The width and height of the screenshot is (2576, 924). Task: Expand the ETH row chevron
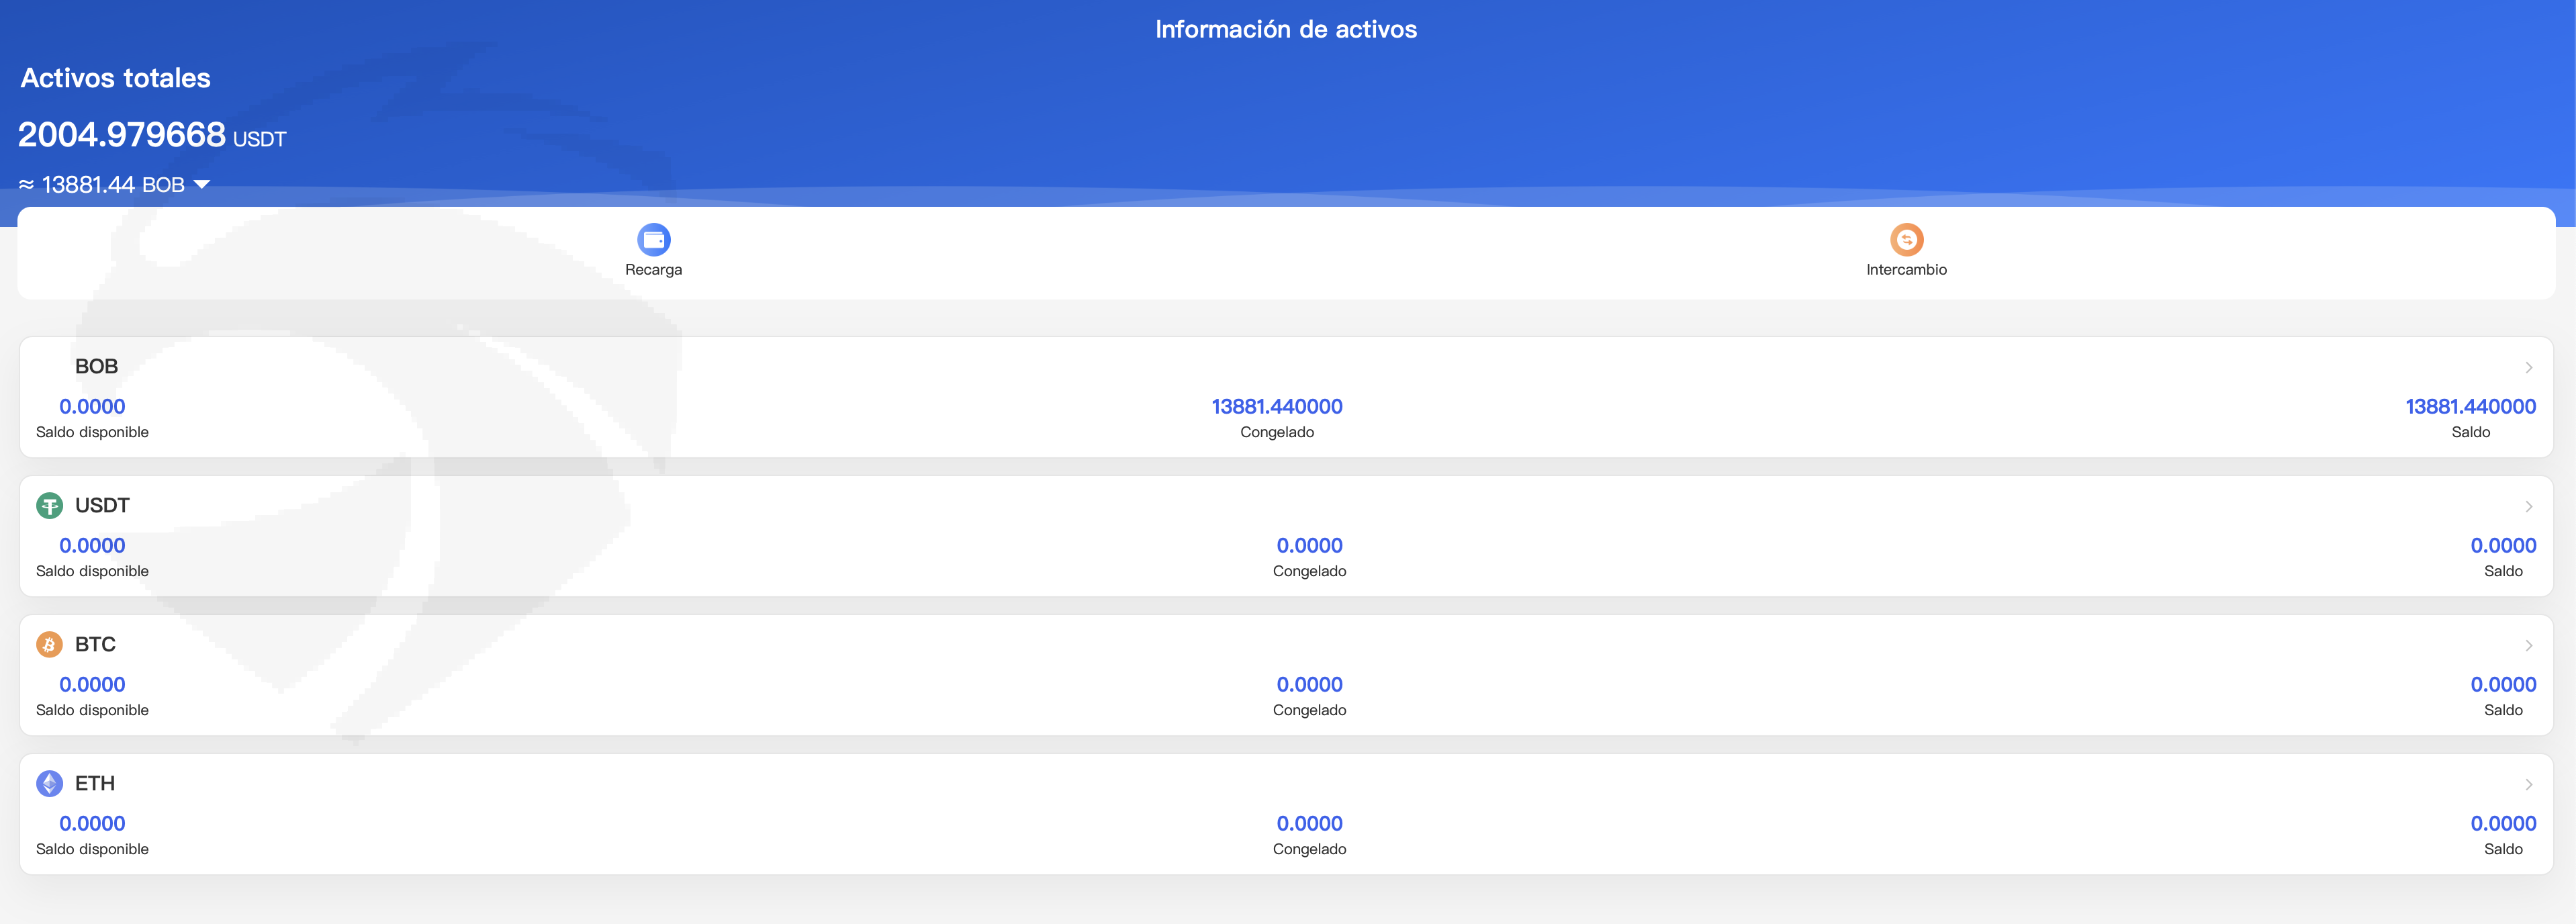tap(2528, 785)
